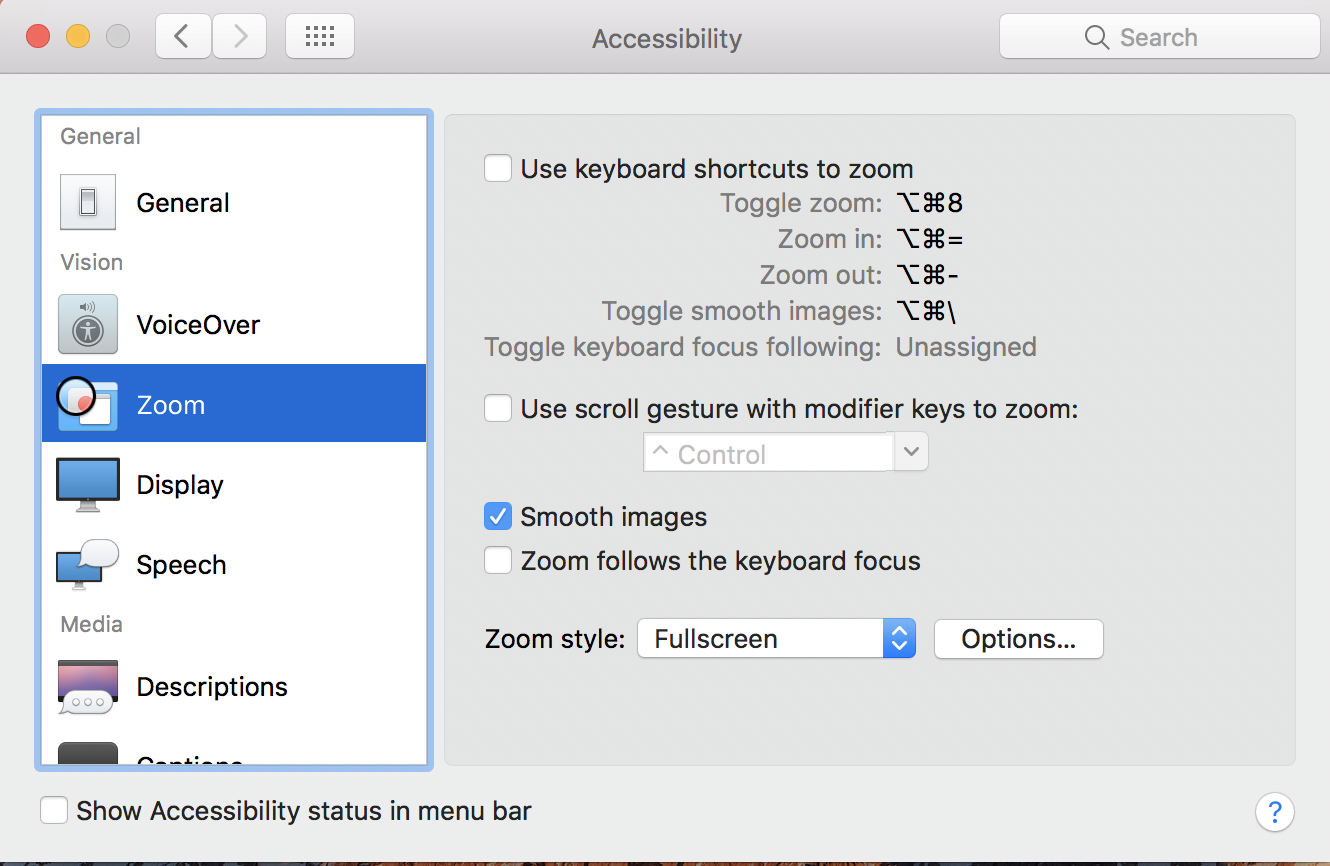Viewport: 1330px width, 866px height.
Task: Open help question mark button
Action: (x=1275, y=811)
